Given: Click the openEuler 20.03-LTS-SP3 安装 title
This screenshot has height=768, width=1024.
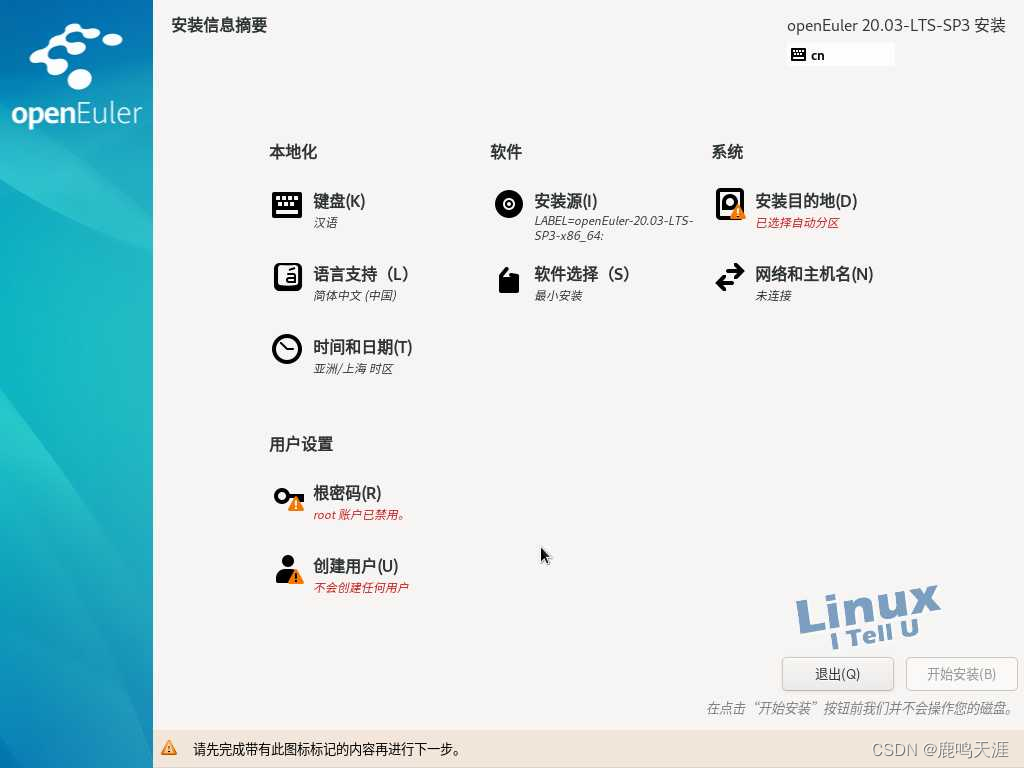Looking at the screenshot, I should click(896, 25).
